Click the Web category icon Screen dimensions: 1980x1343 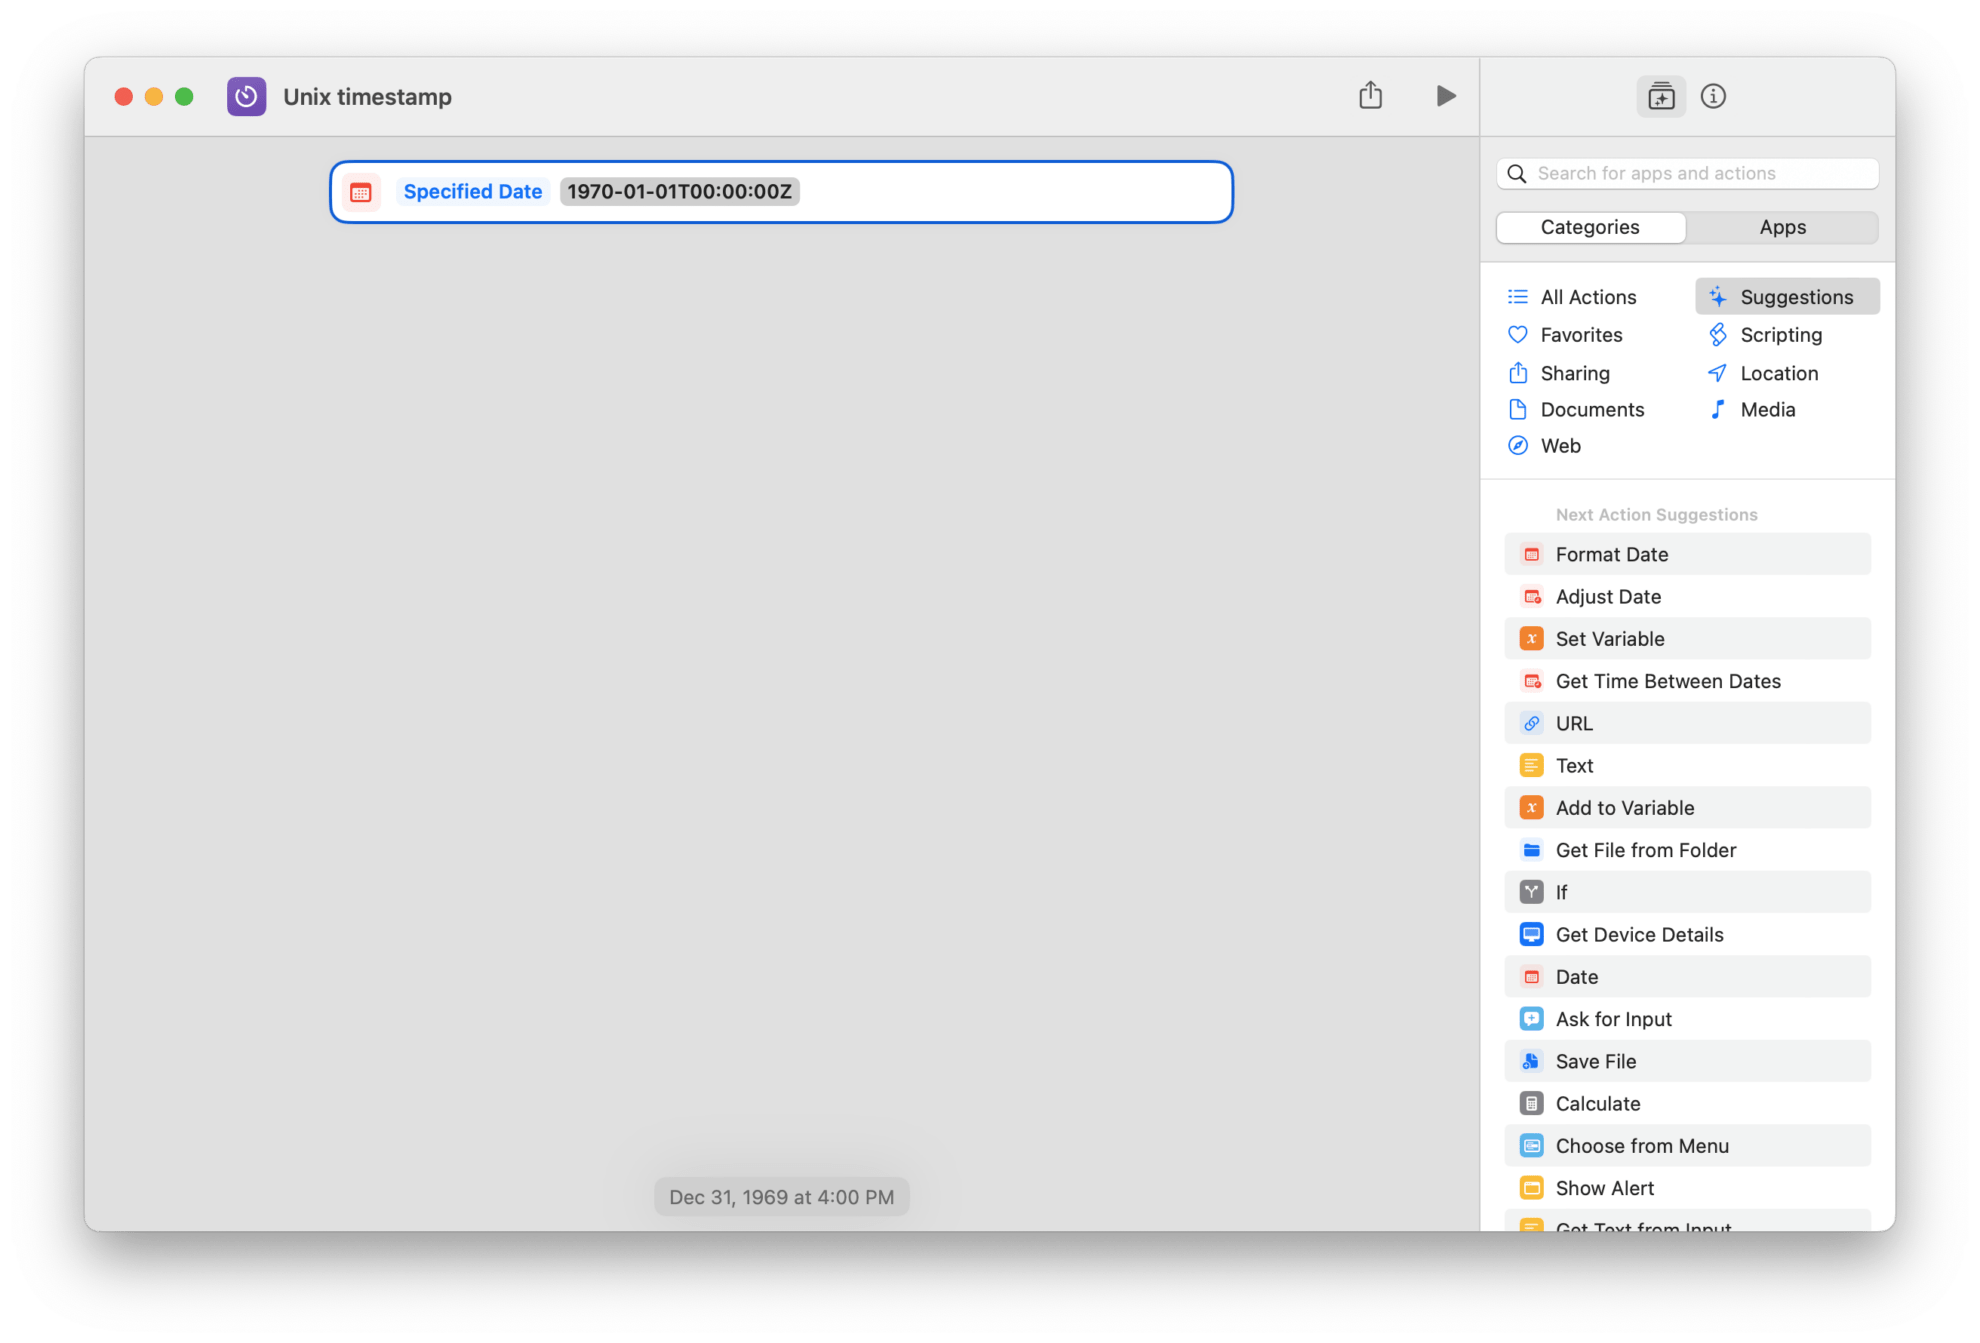point(1517,445)
